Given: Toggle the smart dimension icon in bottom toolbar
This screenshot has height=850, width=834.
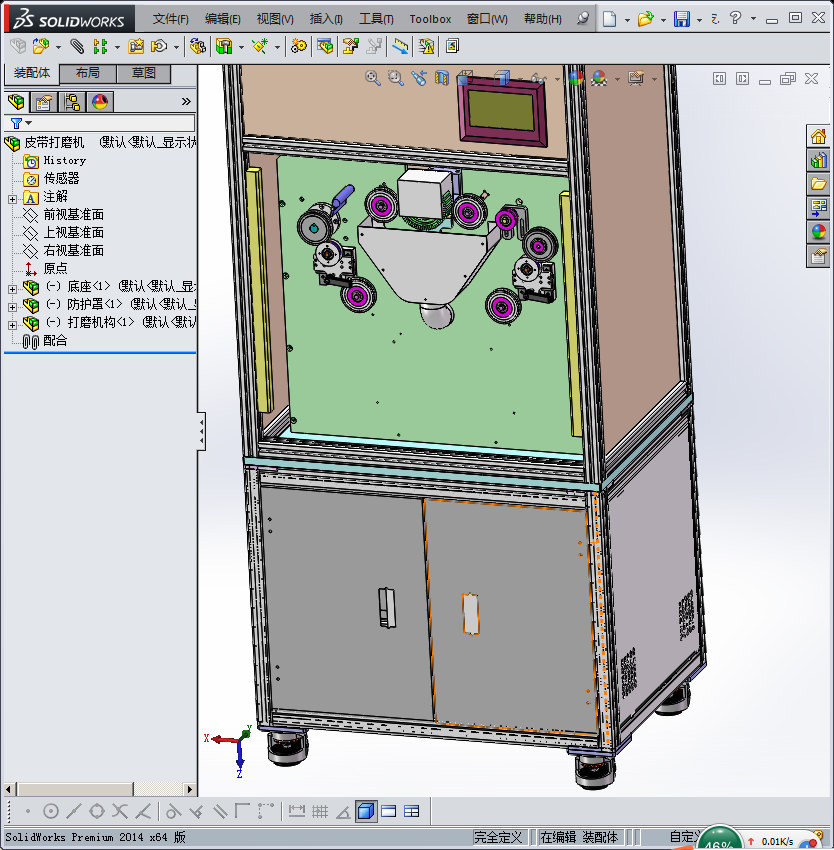Looking at the screenshot, I should point(297,811).
